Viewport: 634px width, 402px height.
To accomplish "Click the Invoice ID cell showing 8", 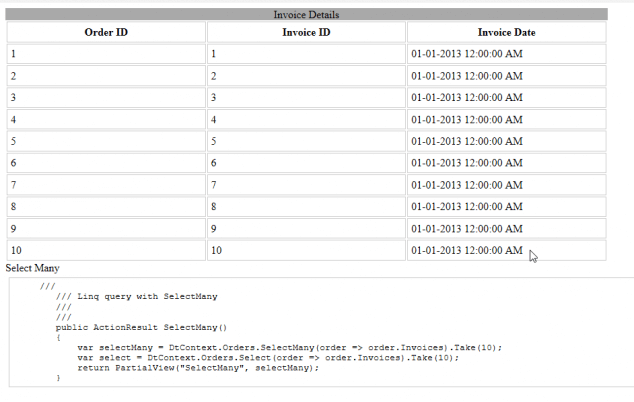I will click(x=306, y=207).
